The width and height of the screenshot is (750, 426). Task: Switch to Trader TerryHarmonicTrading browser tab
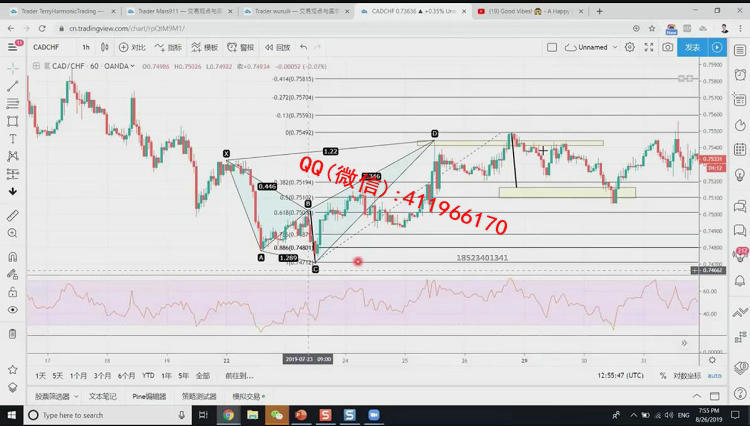point(61,11)
